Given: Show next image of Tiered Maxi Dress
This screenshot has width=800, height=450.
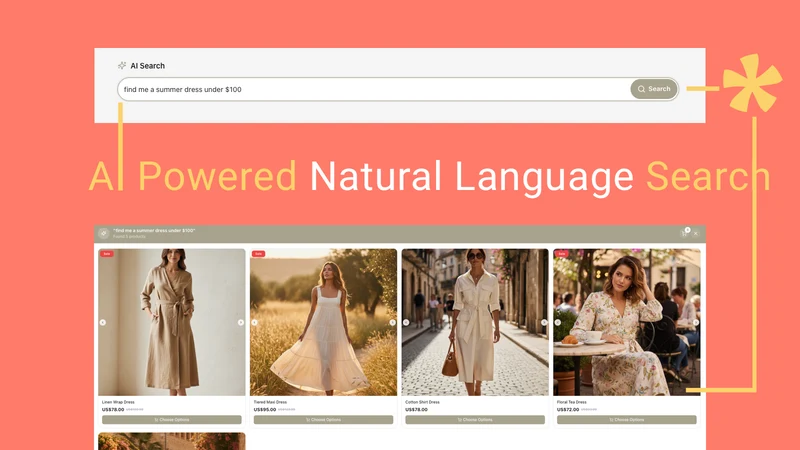Looking at the screenshot, I should 392,322.
